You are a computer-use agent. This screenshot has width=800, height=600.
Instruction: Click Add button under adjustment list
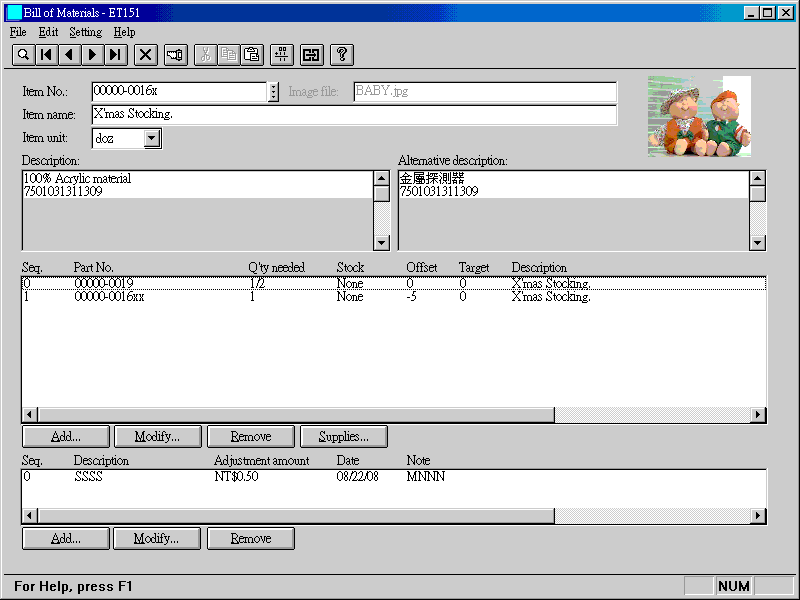[66, 539]
